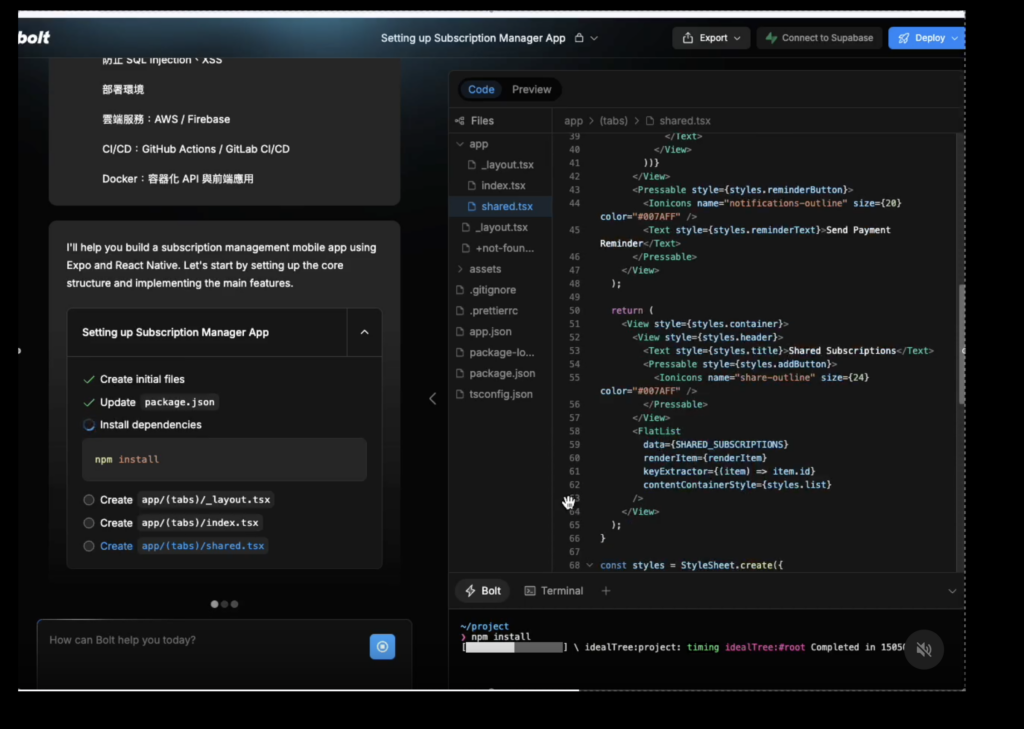
Task: Click the CI/CD：GitHub Actions / GitLab CI/CD line
Action: pyautogui.click(x=196, y=149)
